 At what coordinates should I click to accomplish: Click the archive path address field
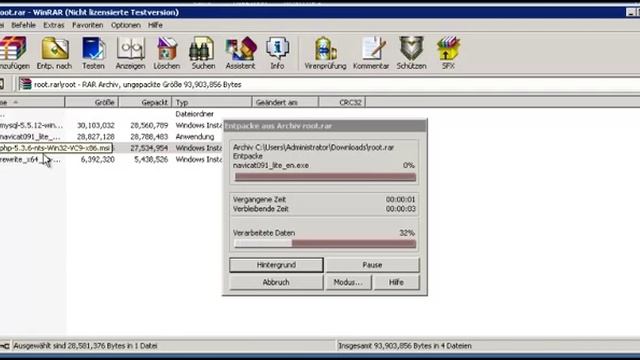coord(329,84)
